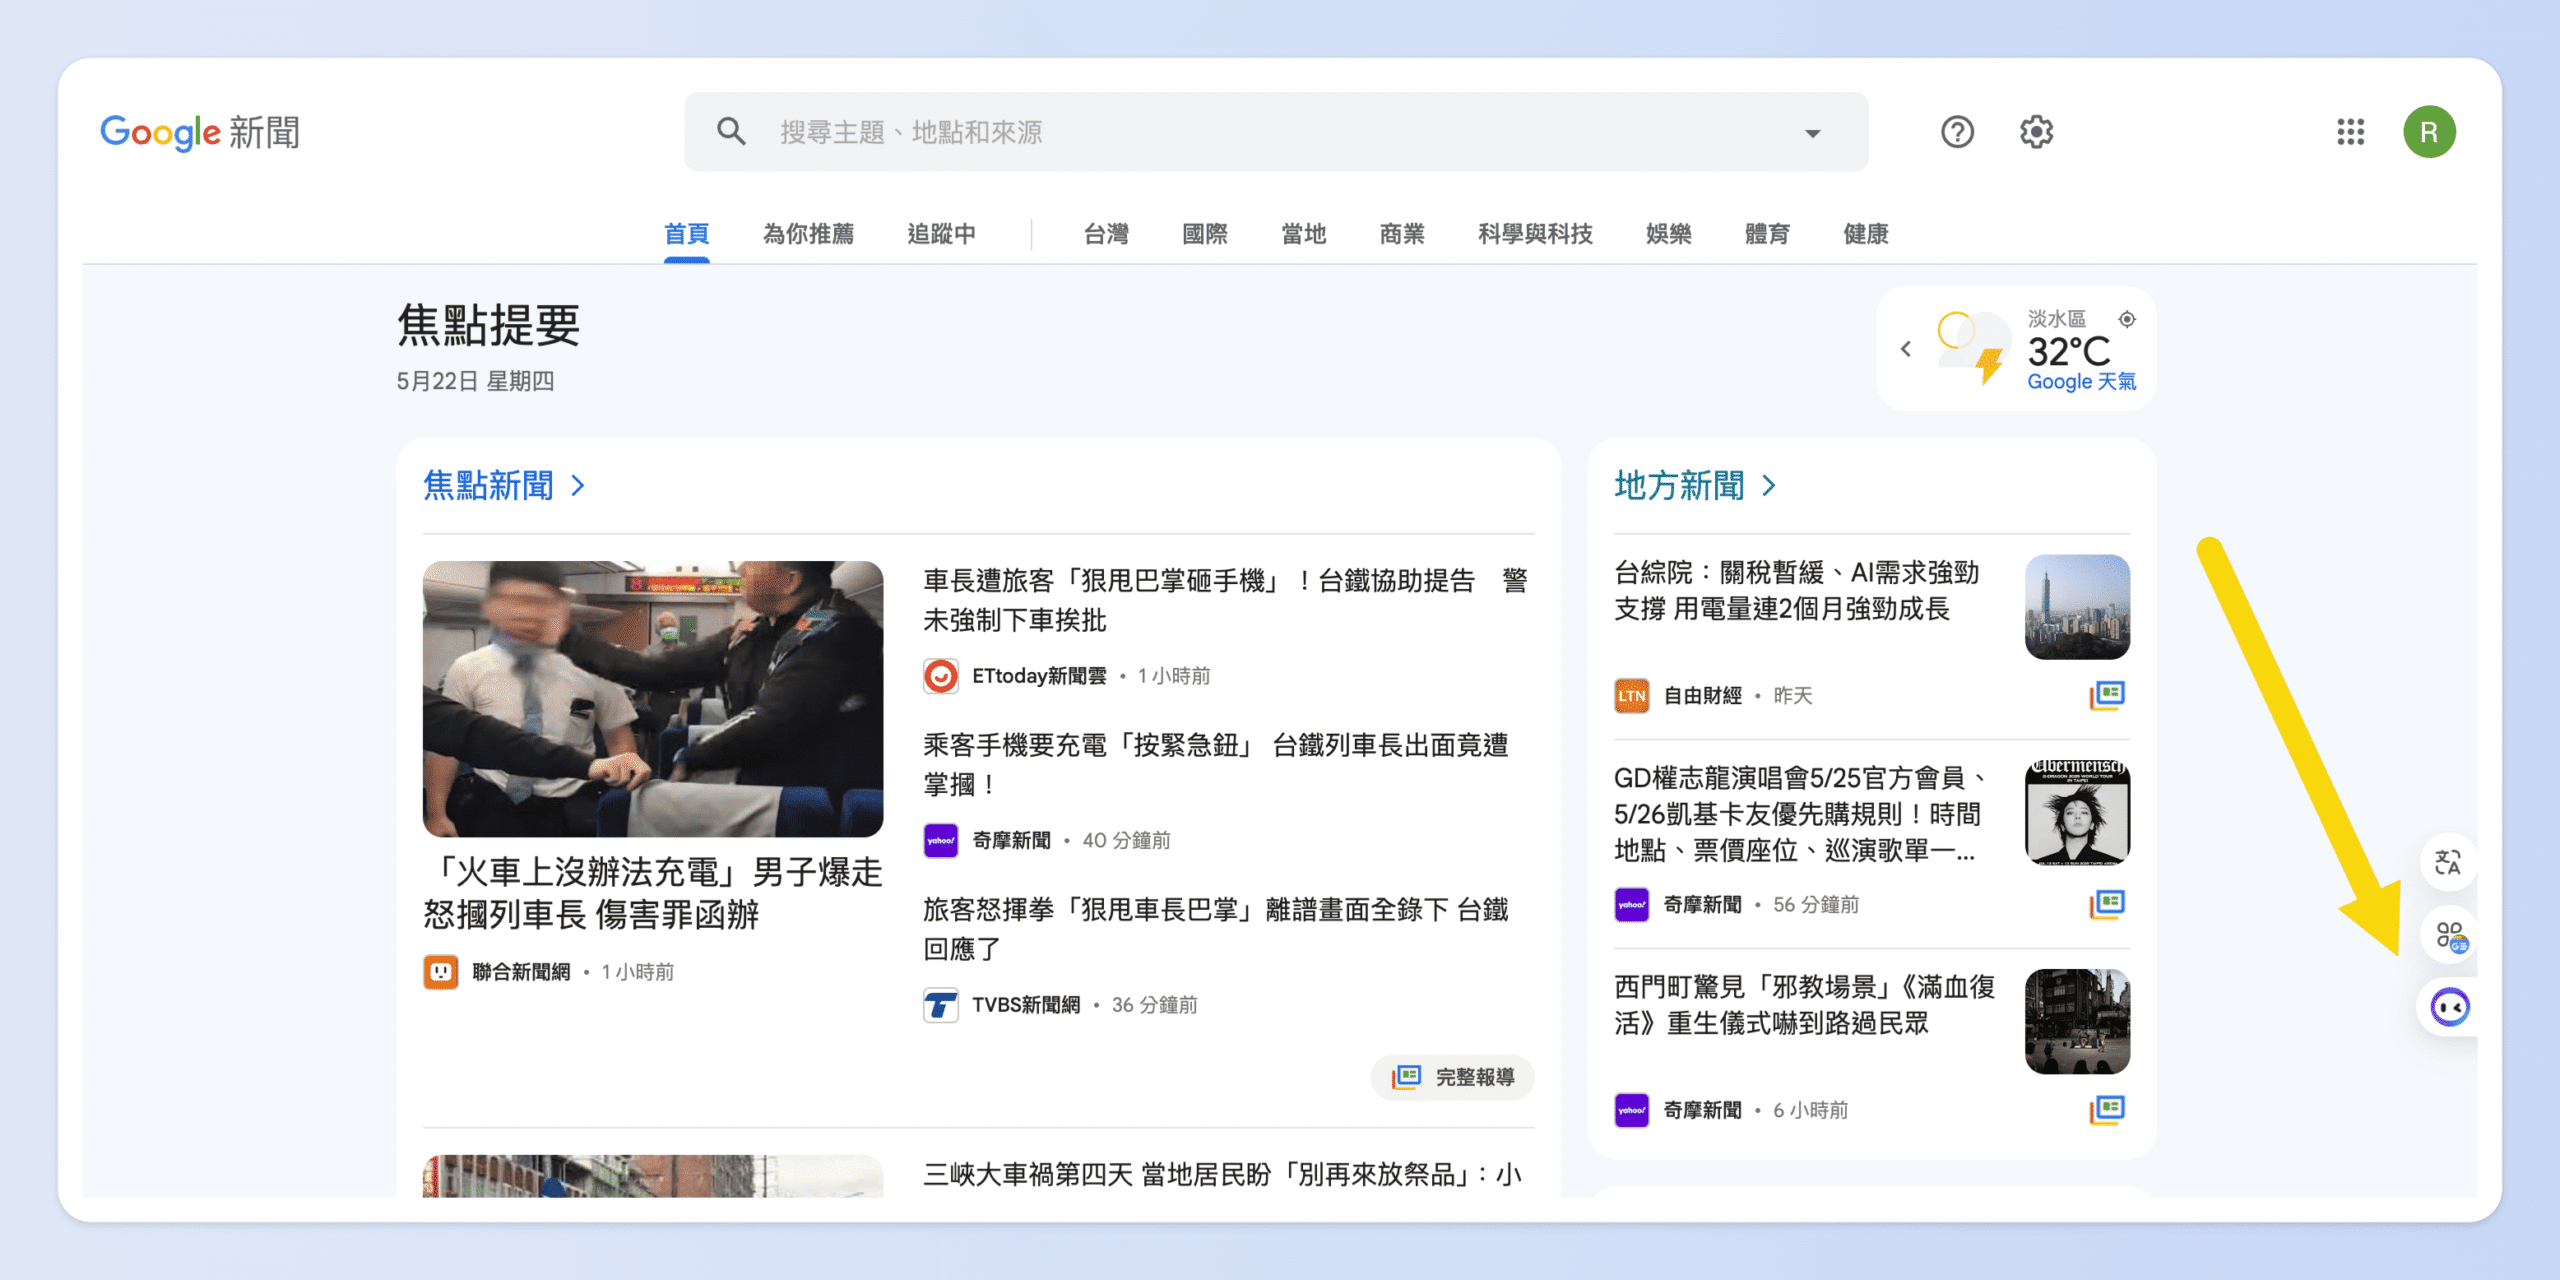Open the Google 天氣 link
Image resolution: width=2560 pixels, height=1280 pixels.
coord(2081,382)
